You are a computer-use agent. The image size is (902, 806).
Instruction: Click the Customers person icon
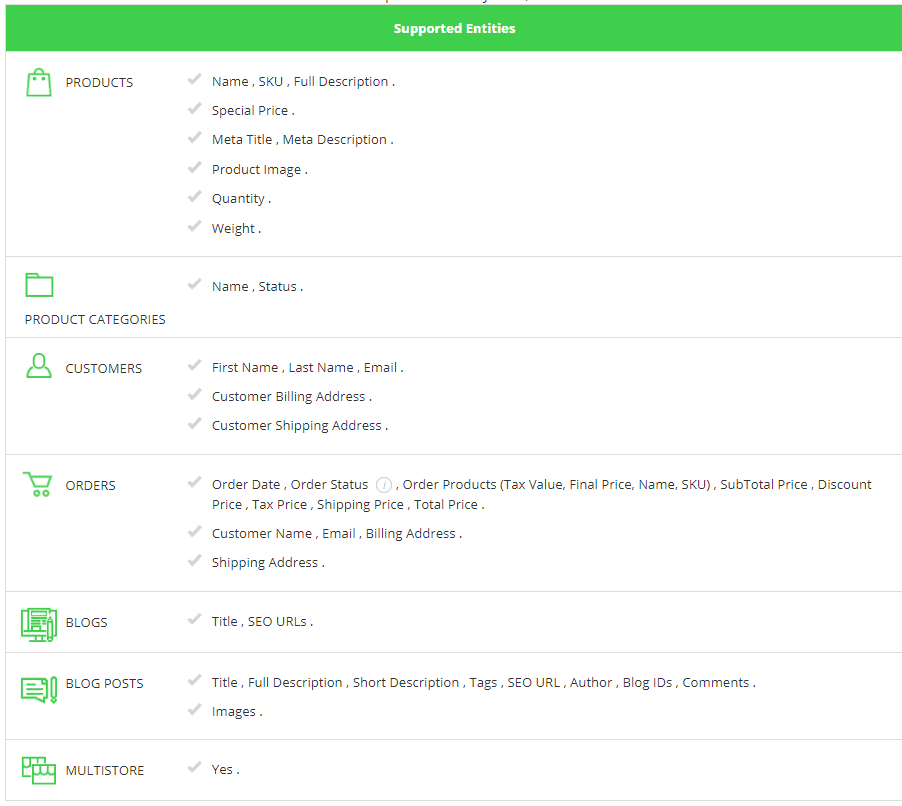click(x=39, y=366)
